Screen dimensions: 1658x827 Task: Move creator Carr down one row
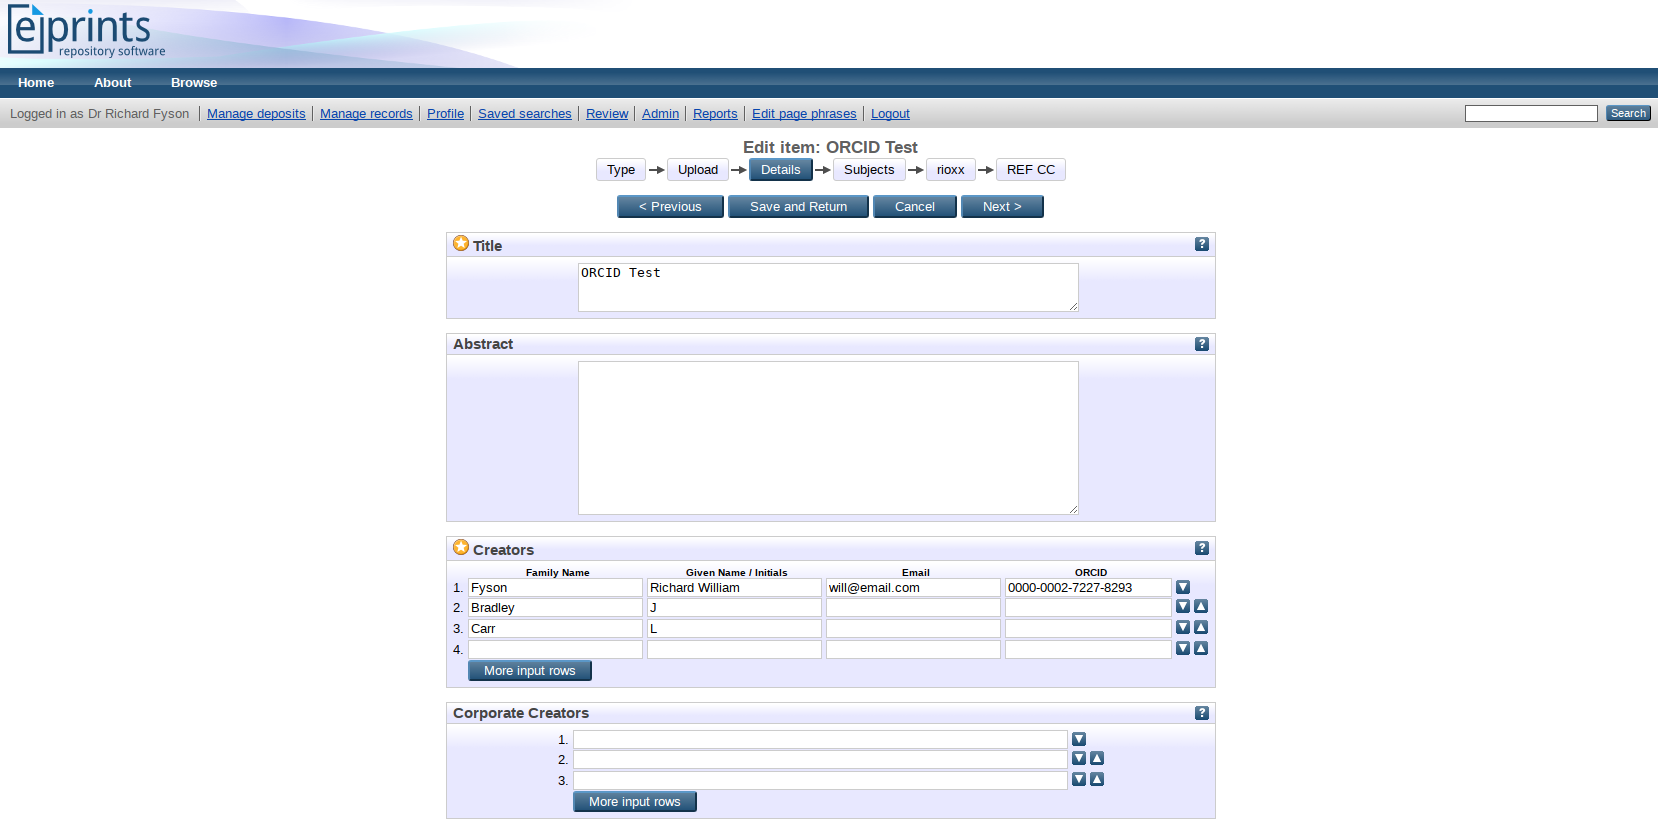click(1183, 627)
